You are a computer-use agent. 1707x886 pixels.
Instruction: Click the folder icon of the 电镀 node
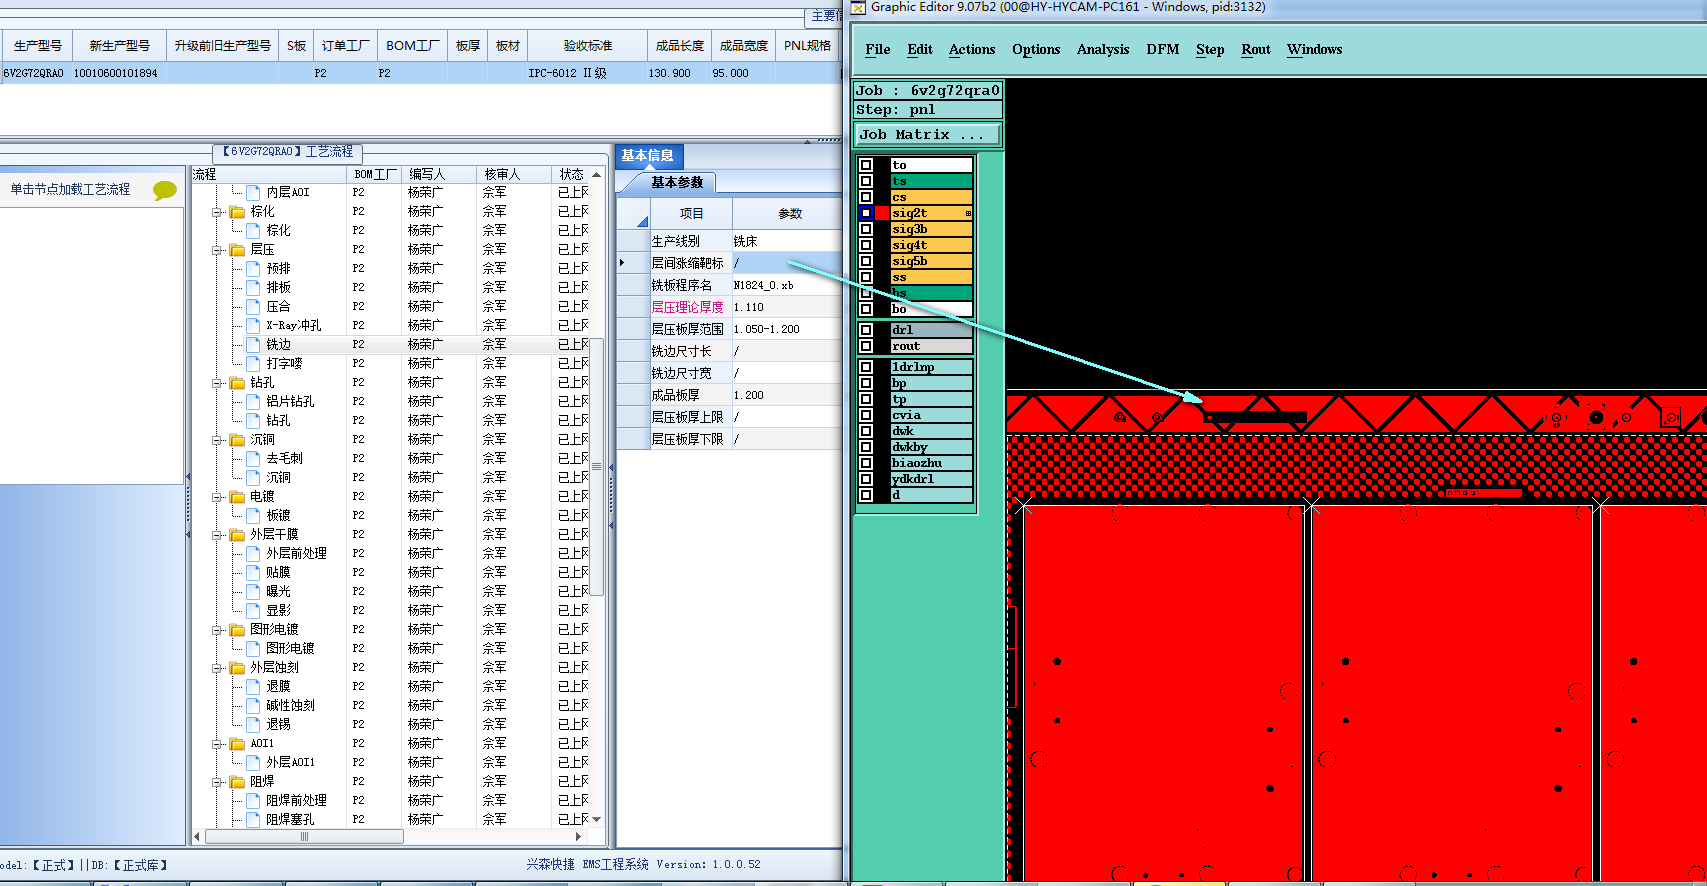237,497
